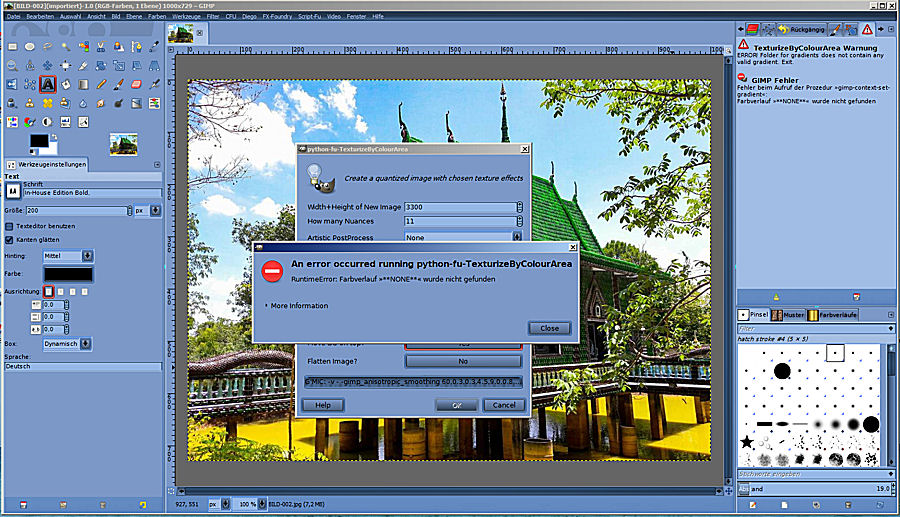The height and width of the screenshot is (517, 900).
Task: Select the Scissors Select tool
Action: [x=101, y=46]
